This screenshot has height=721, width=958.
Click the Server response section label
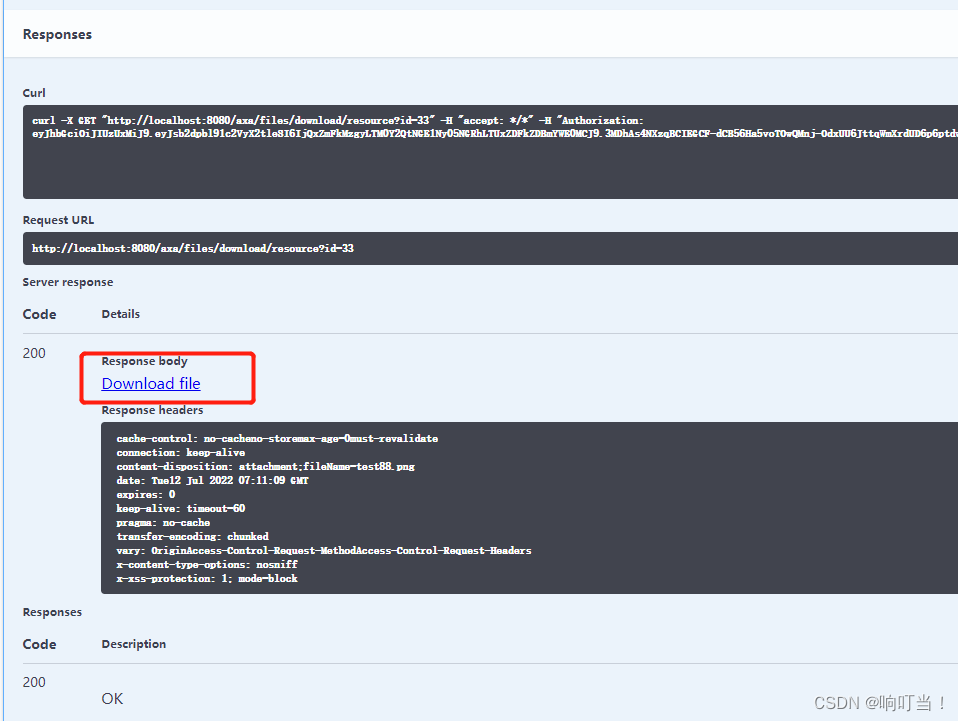pos(67,282)
